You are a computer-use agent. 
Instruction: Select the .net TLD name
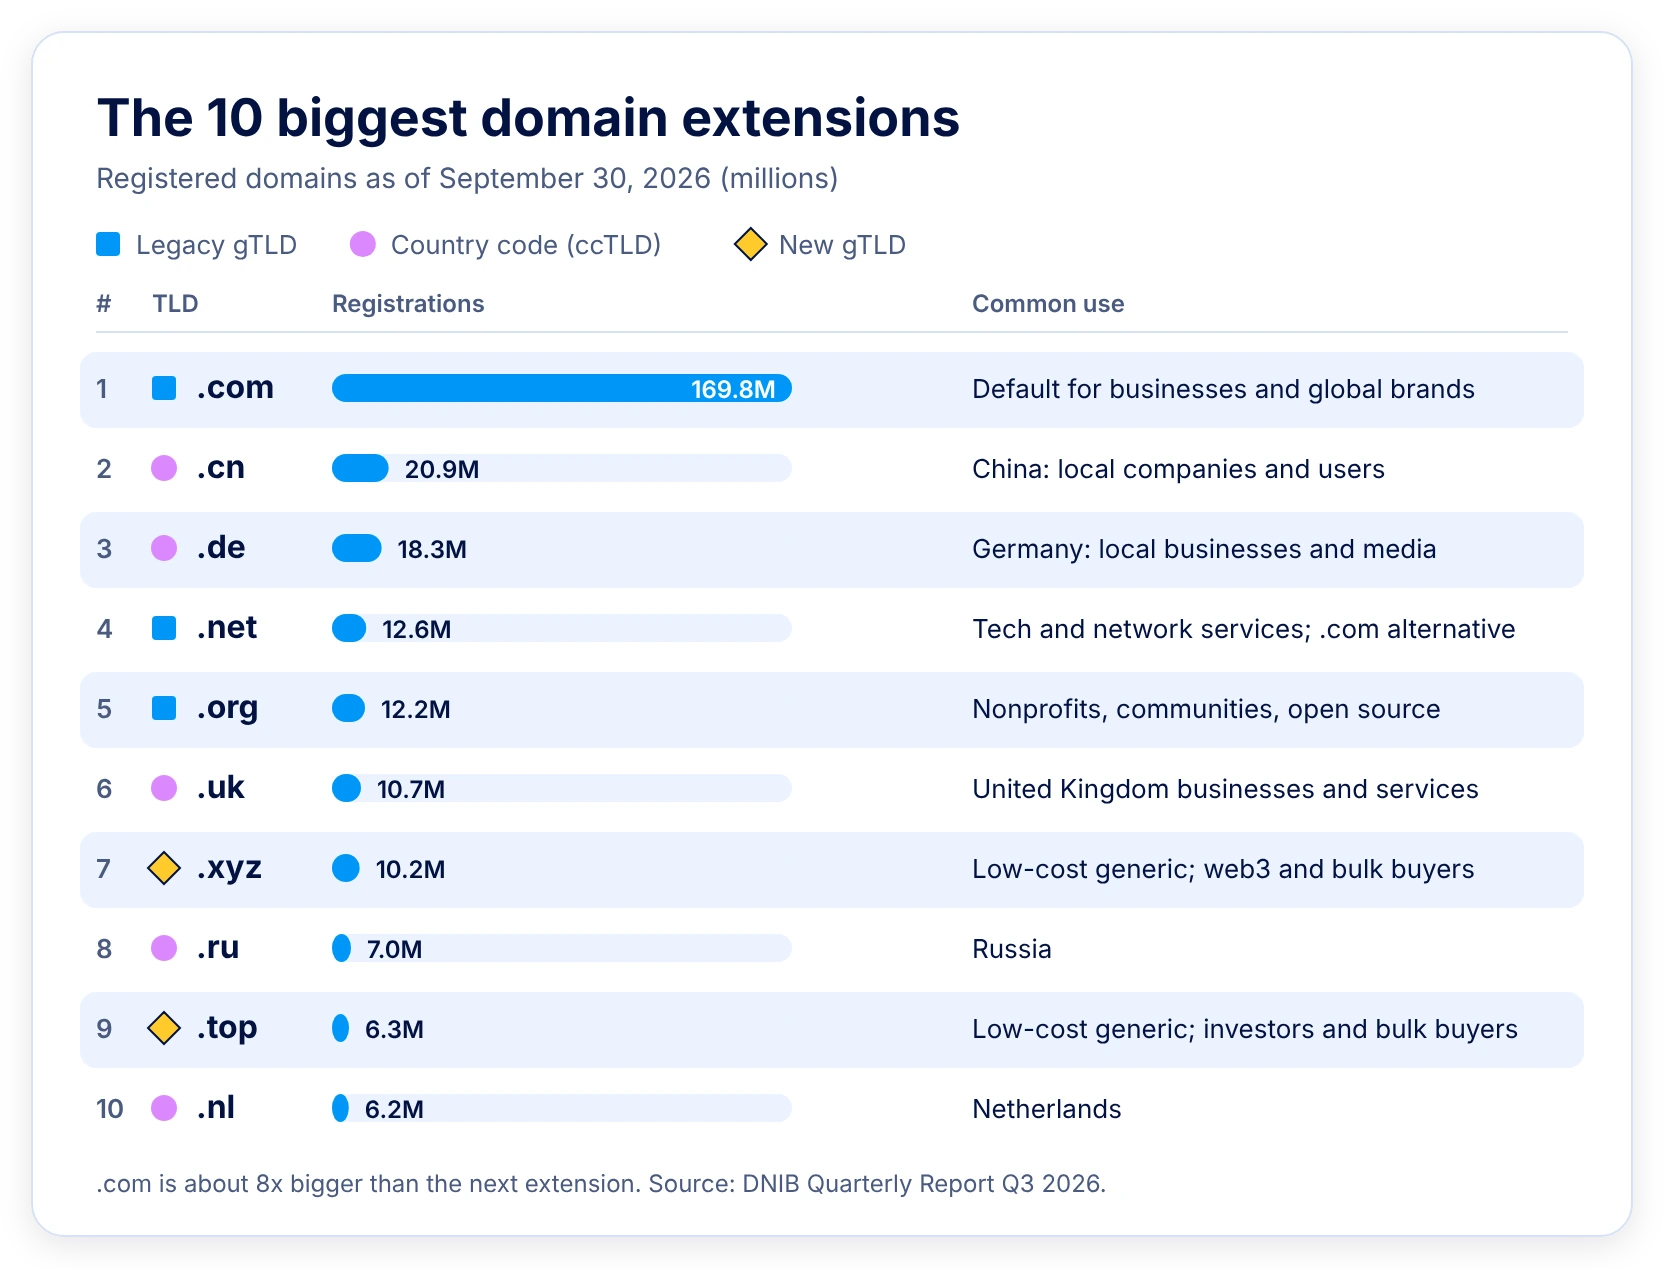tap(227, 628)
